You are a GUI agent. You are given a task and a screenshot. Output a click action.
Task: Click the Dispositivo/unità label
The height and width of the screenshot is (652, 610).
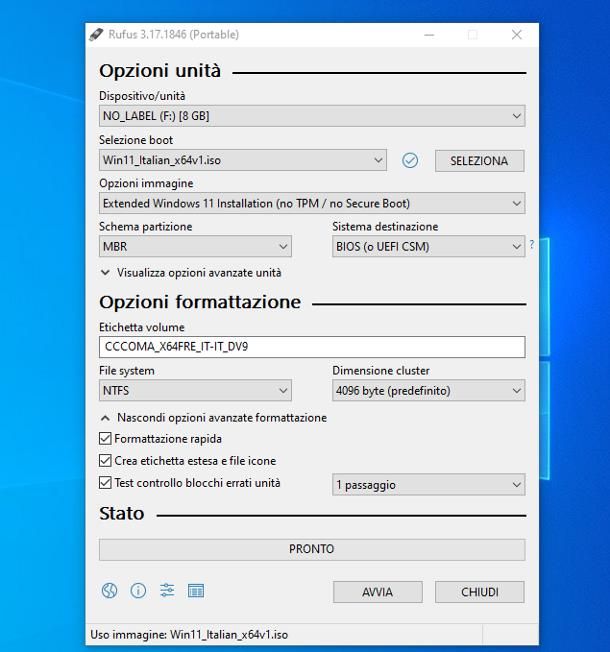[142, 96]
